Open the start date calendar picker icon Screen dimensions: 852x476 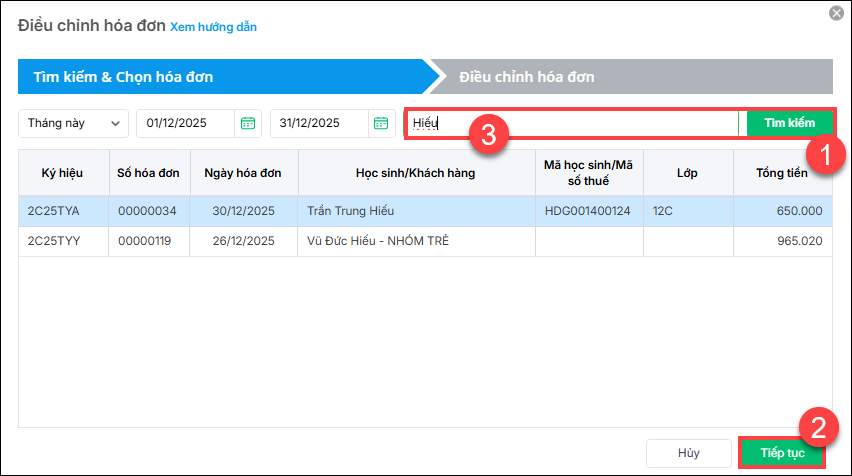click(x=248, y=123)
